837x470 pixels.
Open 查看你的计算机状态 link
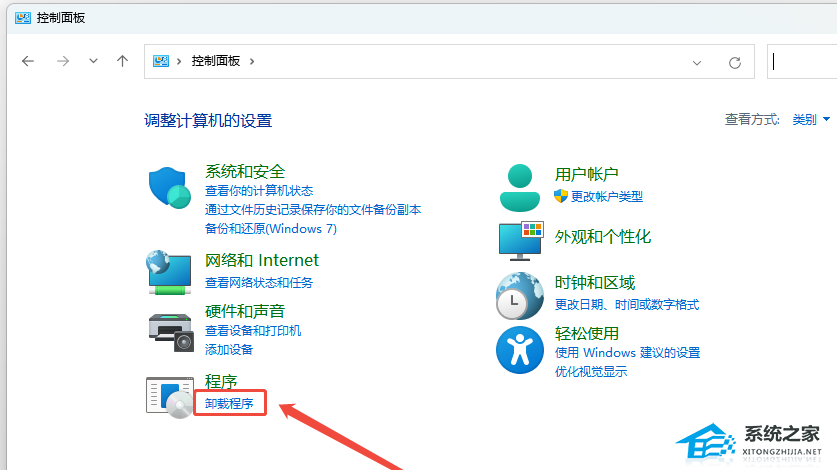tap(259, 191)
